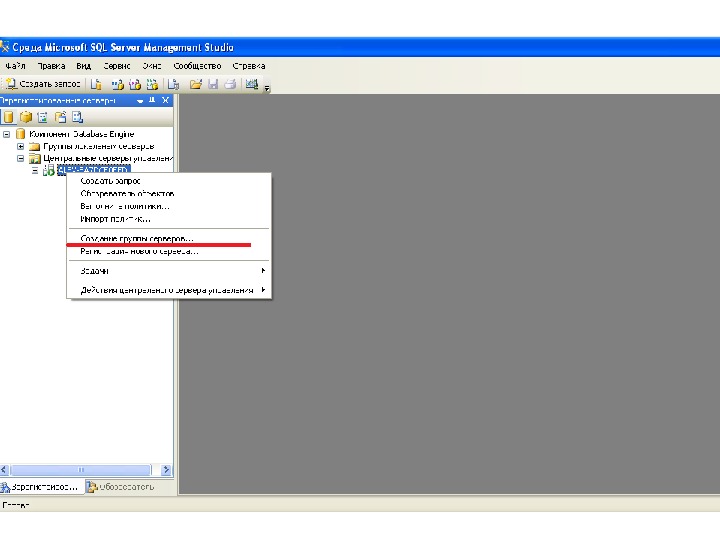
Task: Open the toolbar options overflow arrow
Action: click(x=267, y=88)
